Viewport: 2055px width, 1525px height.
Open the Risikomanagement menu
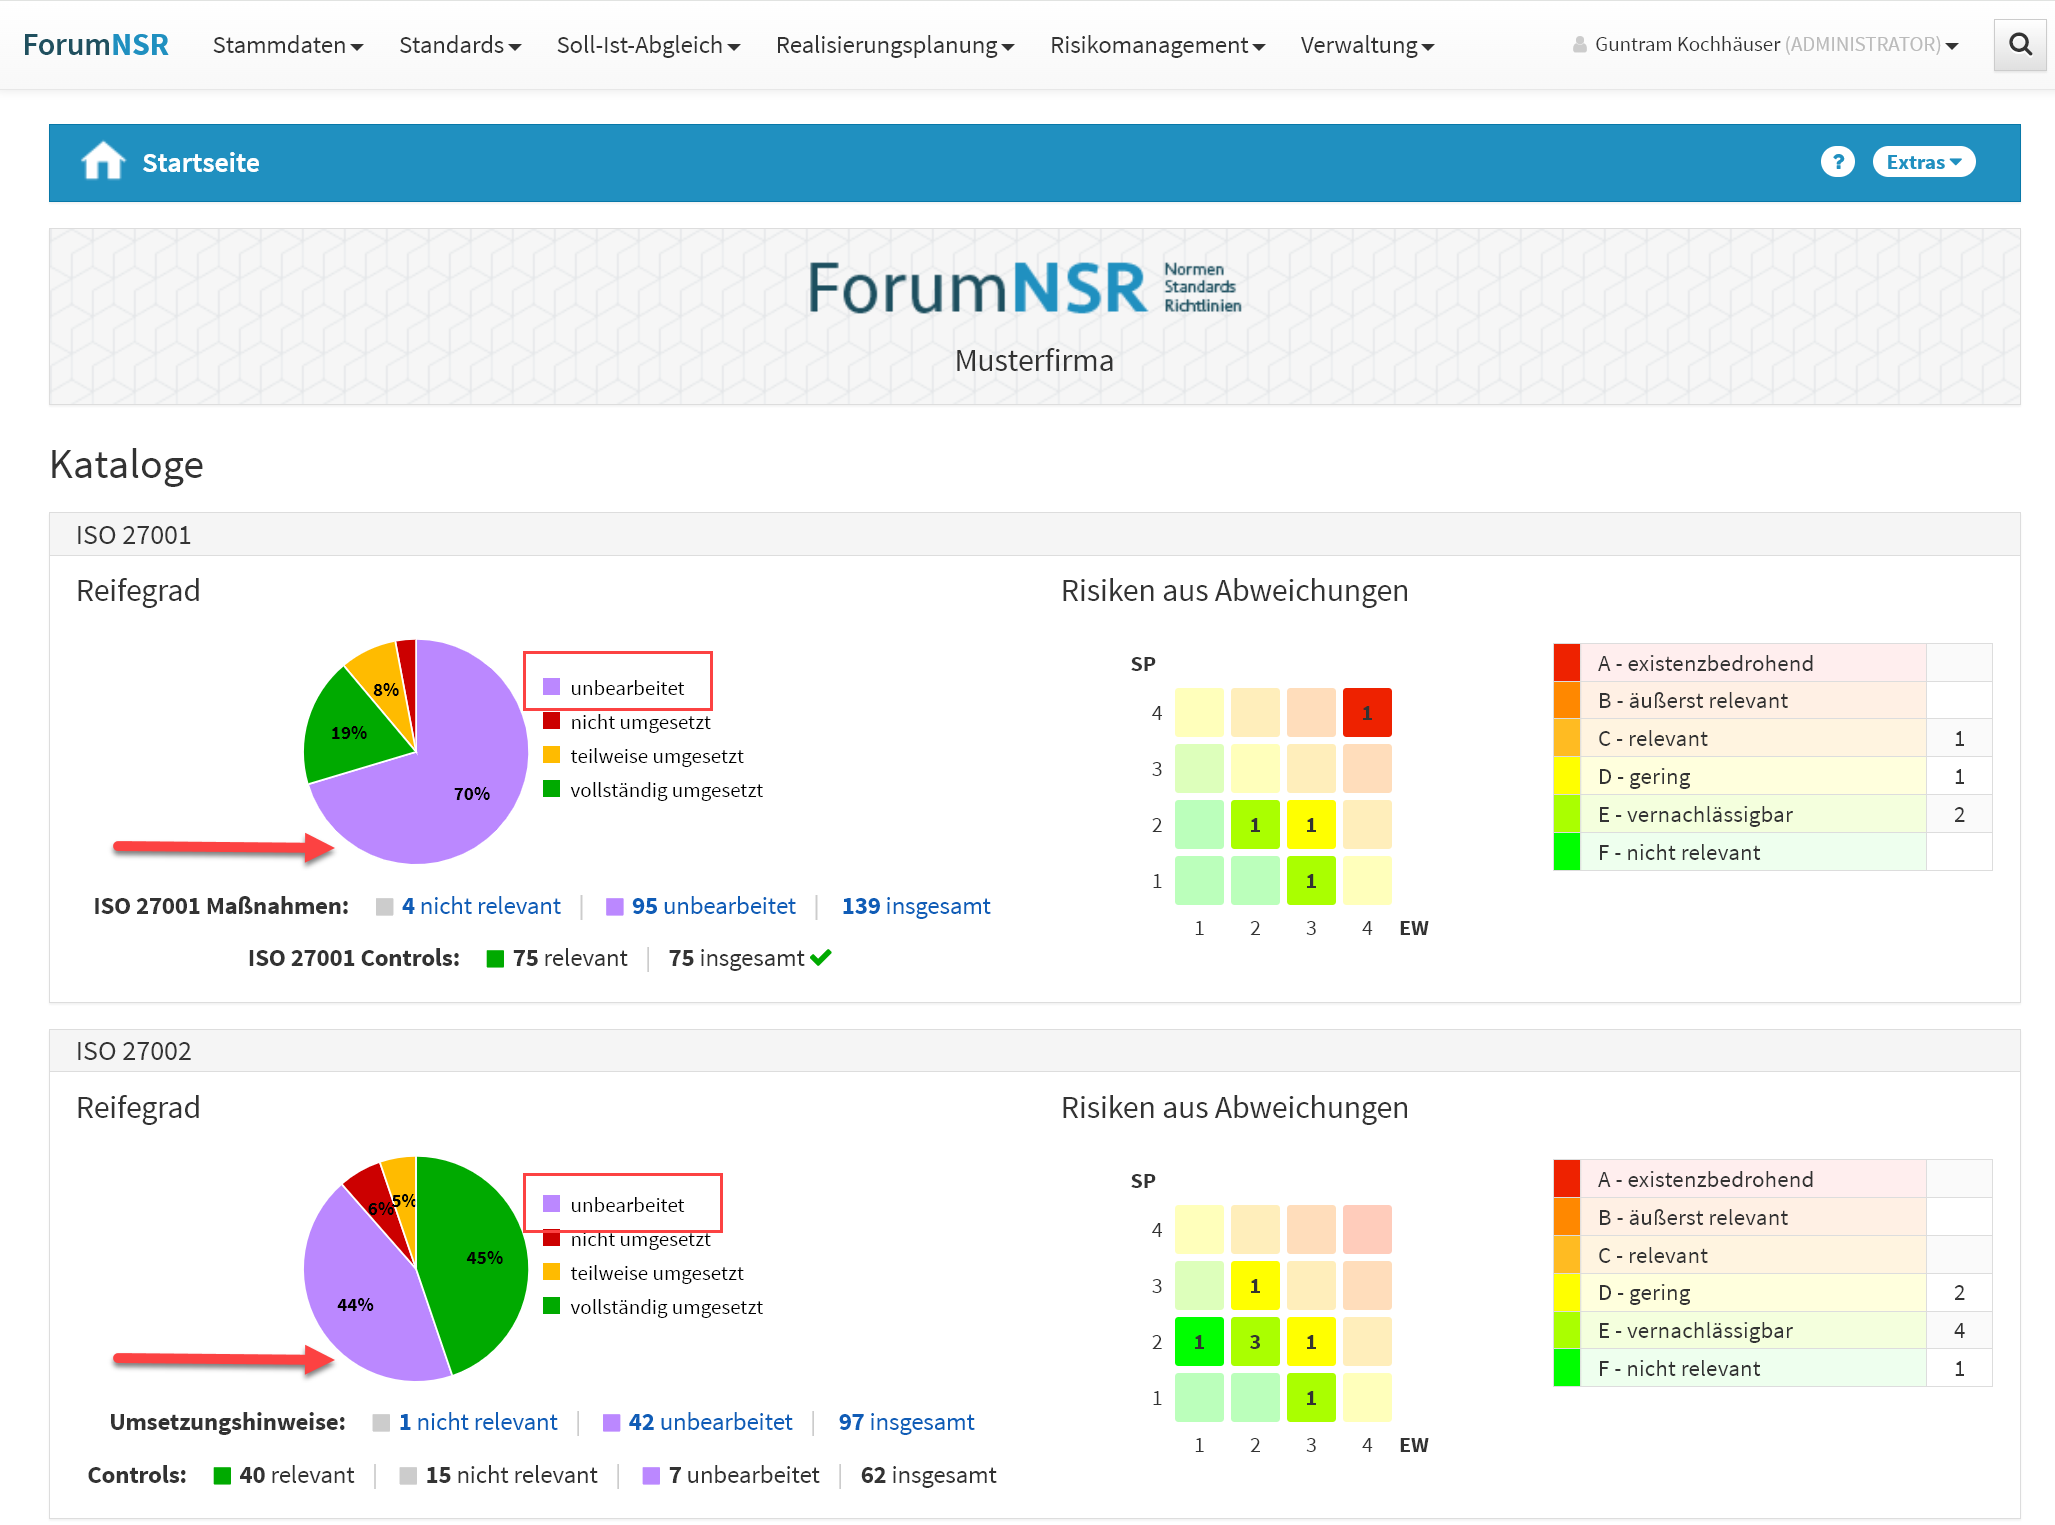click(1156, 45)
